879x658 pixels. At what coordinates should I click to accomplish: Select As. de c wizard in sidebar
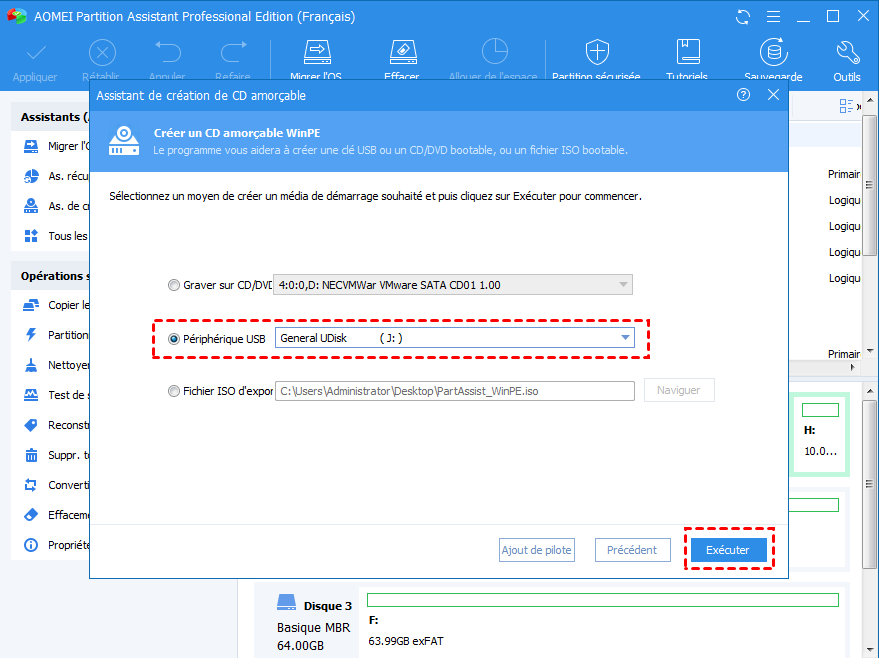pos(56,206)
